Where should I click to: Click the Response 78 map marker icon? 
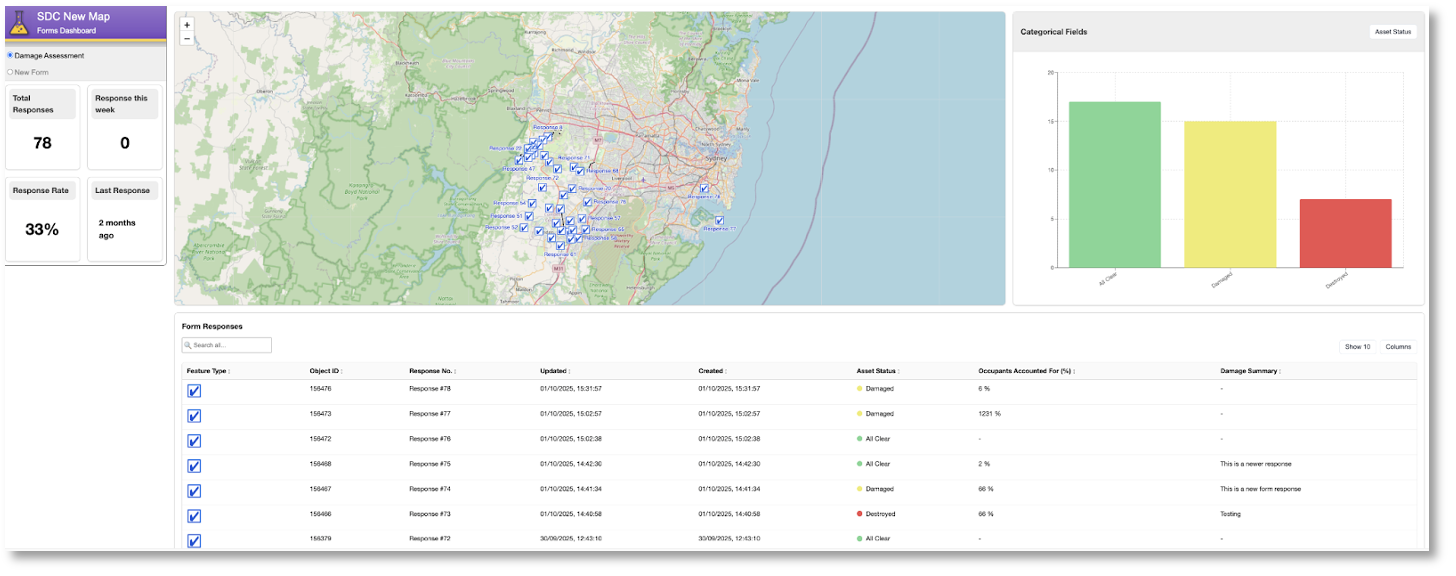tap(704, 188)
